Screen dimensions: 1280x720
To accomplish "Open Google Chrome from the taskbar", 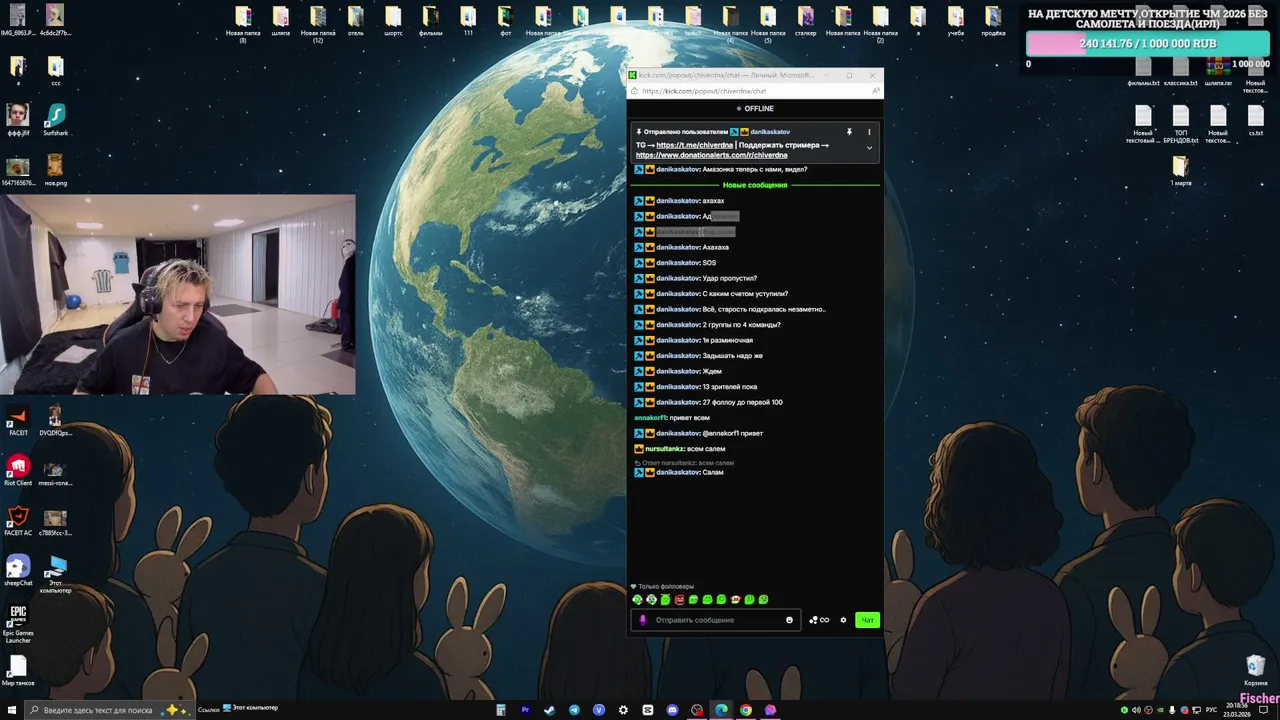I will (746, 710).
